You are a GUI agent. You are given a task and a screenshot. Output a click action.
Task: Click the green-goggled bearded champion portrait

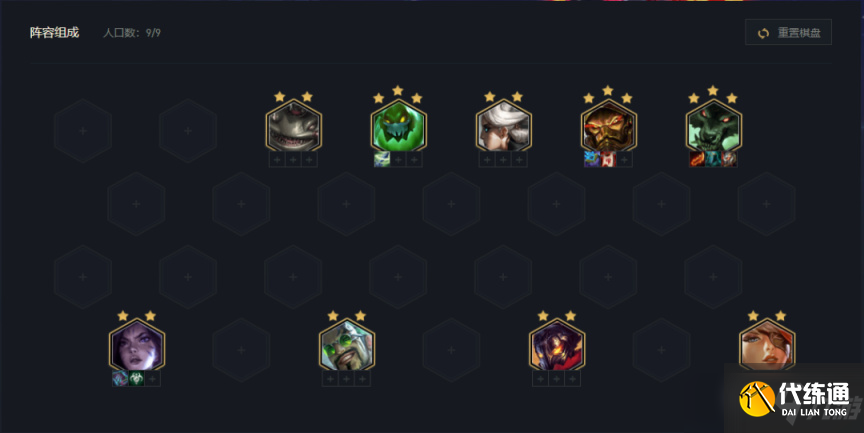347,345
